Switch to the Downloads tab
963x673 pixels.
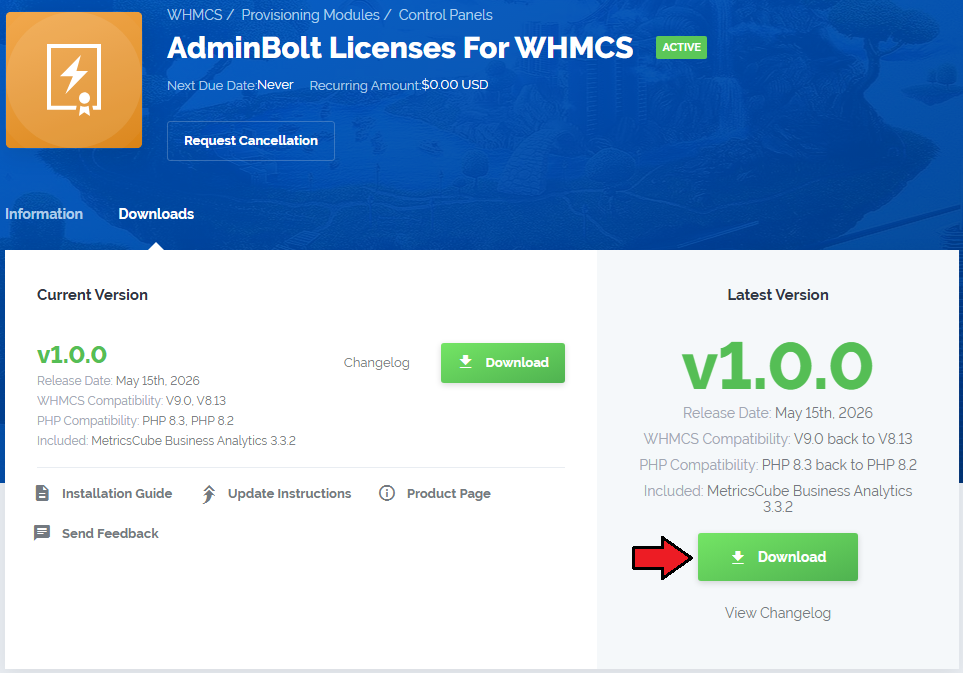coord(156,214)
